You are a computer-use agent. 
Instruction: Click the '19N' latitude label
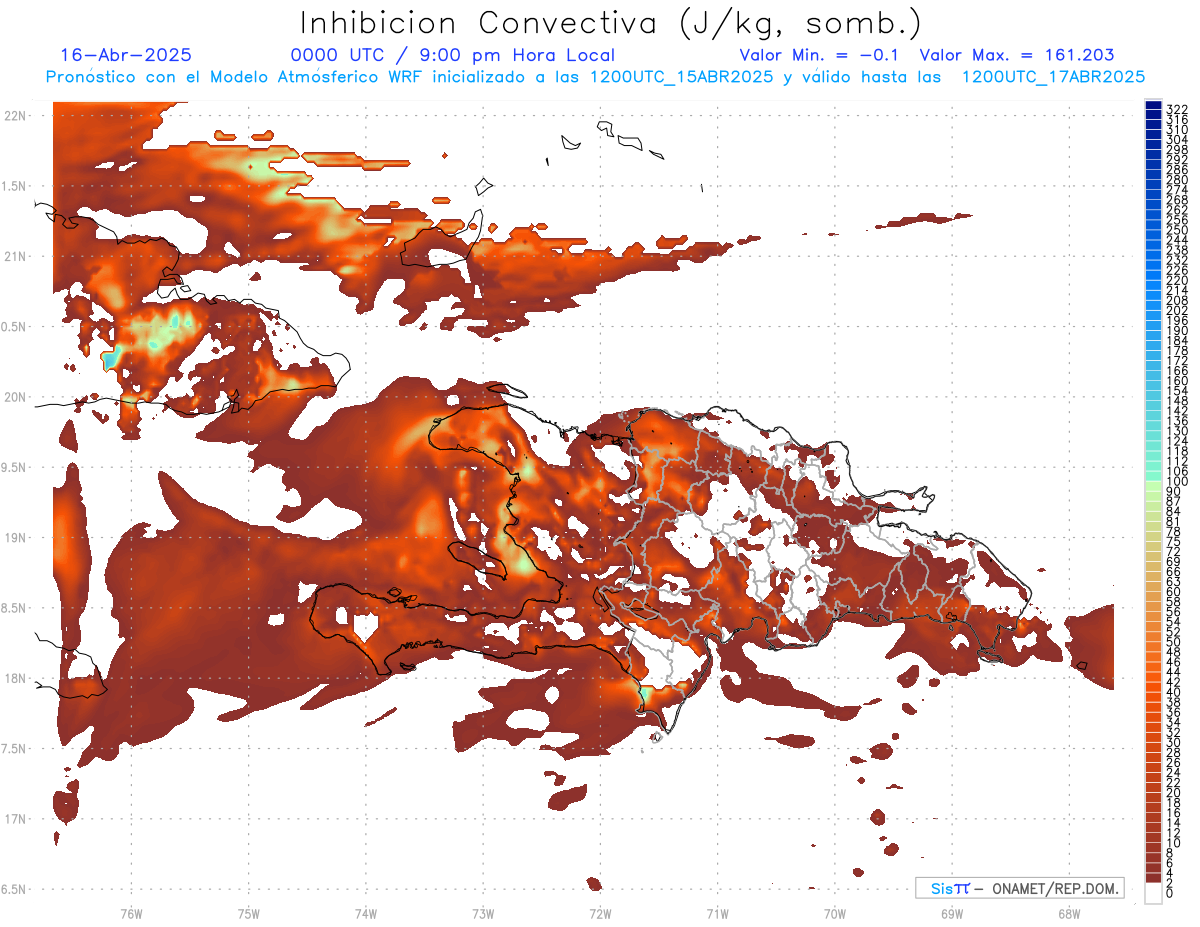click(x=15, y=537)
